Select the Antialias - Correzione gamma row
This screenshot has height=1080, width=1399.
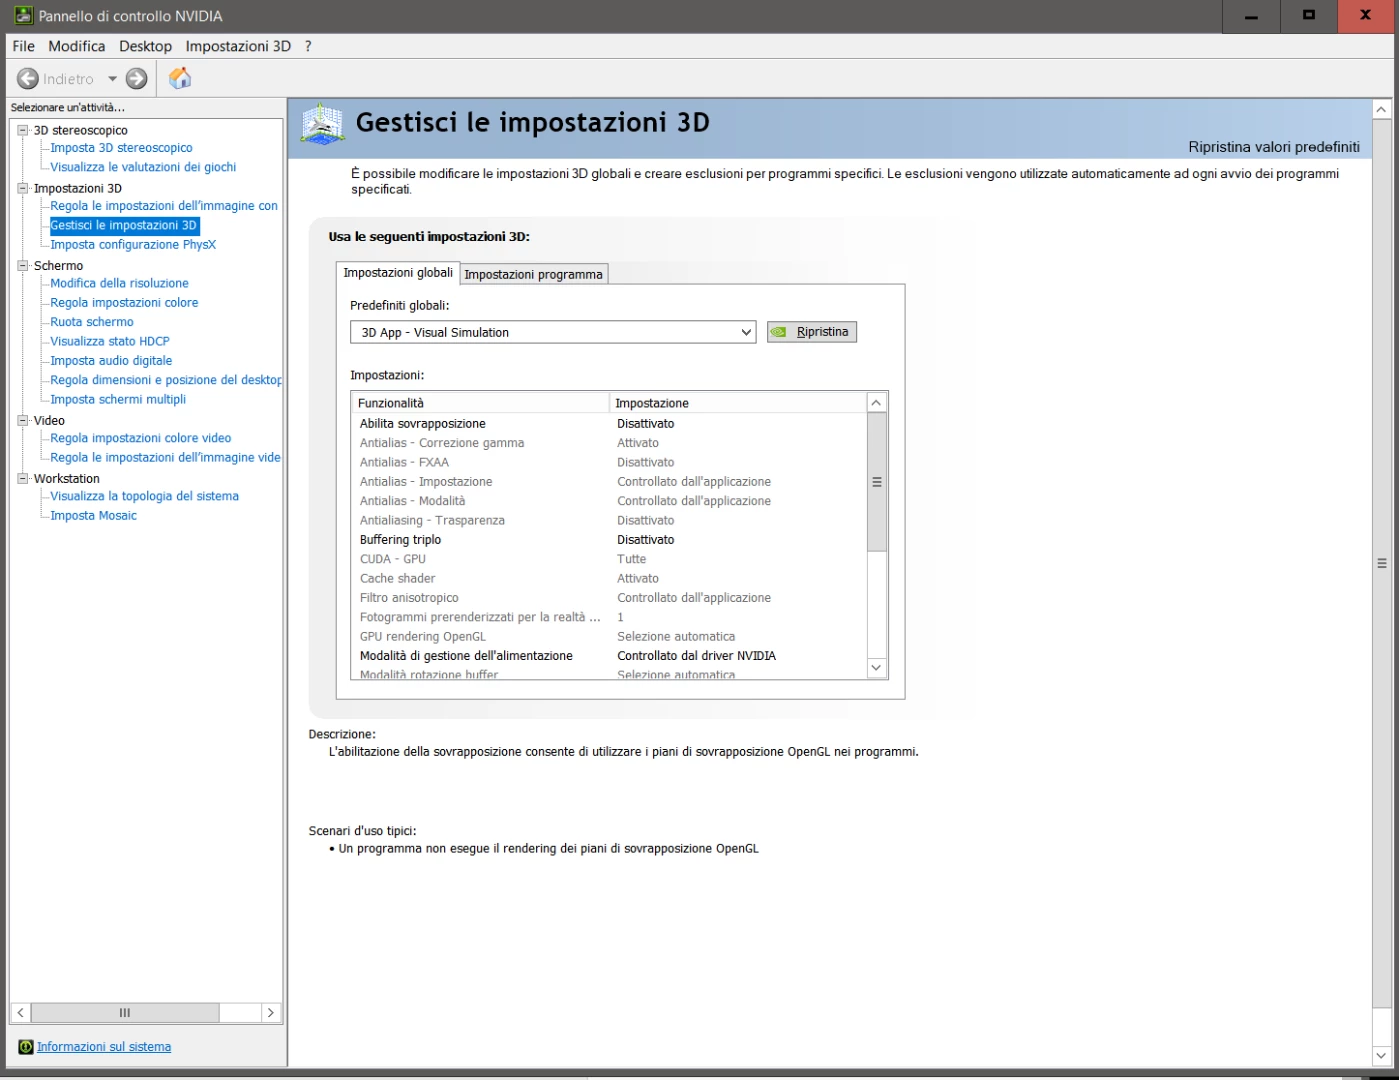click(609, 443)
